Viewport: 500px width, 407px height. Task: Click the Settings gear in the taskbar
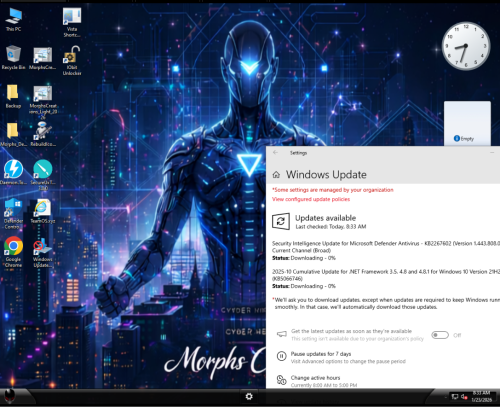[249, 396]
